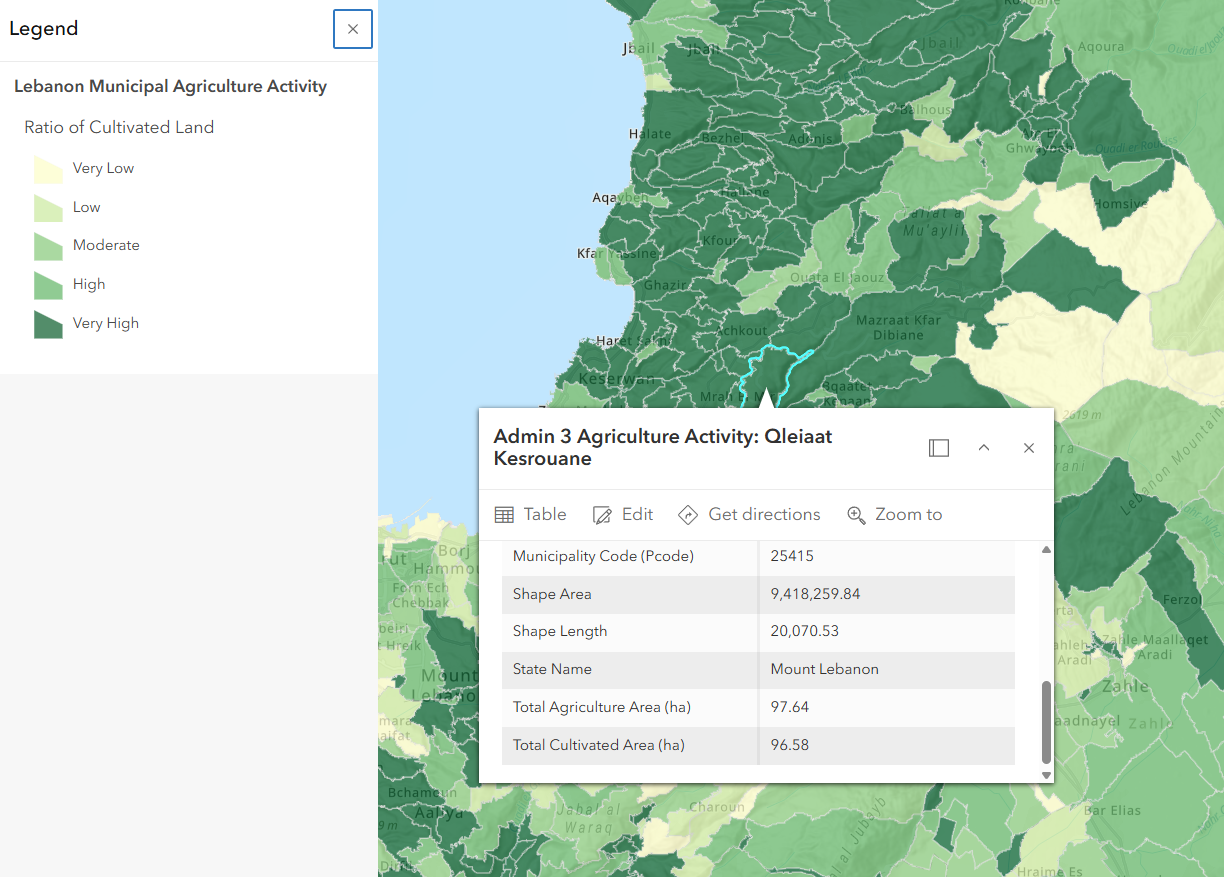Click the popup title Qleiaat Kesrouane
The width and height of the screenshot is (1224, 877).
[663, 448]
